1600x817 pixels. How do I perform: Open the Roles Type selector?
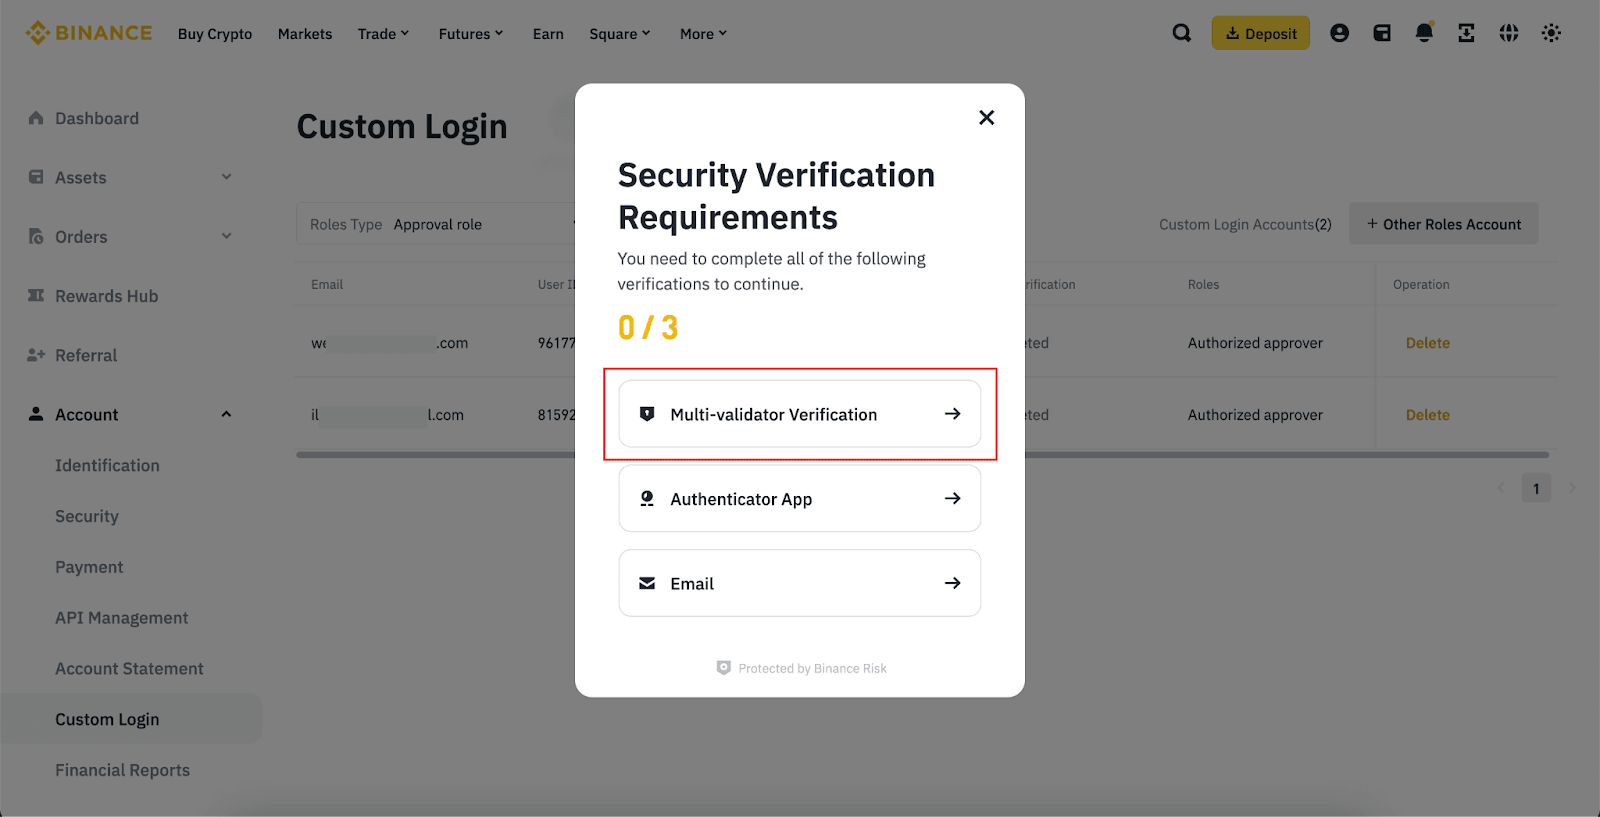(x=437, y=224)
